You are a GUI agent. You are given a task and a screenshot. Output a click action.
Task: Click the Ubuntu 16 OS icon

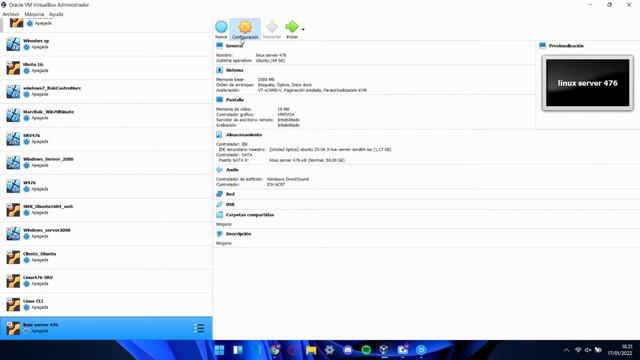point(13,68)
